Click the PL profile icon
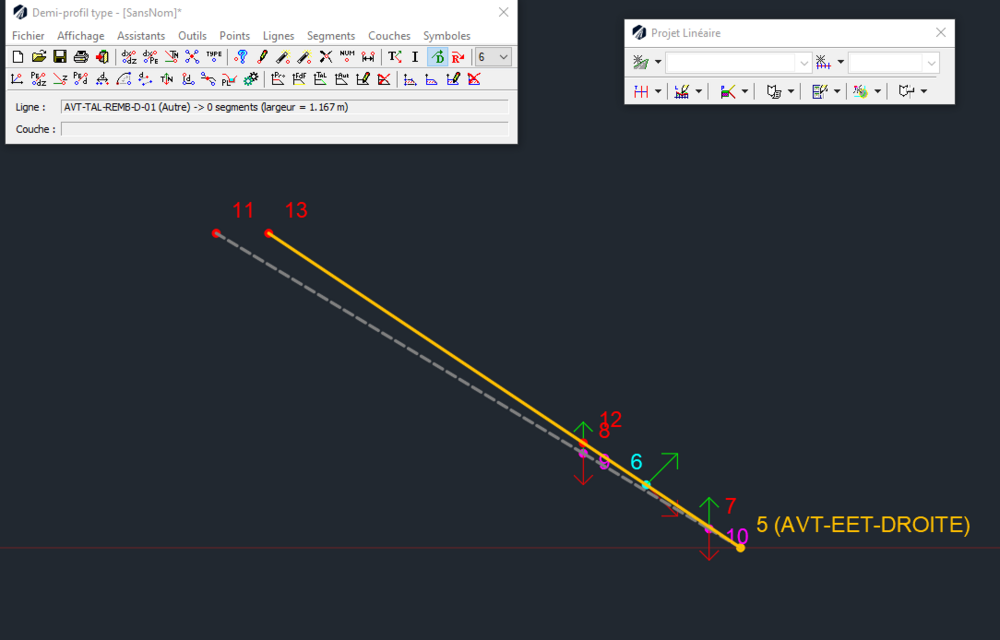This screenshot has height=640, width=1000. click(x=229, y=79)
